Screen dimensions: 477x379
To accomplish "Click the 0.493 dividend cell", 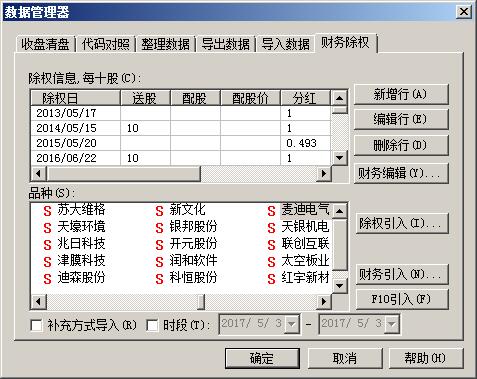I will [x=306, y=143].
